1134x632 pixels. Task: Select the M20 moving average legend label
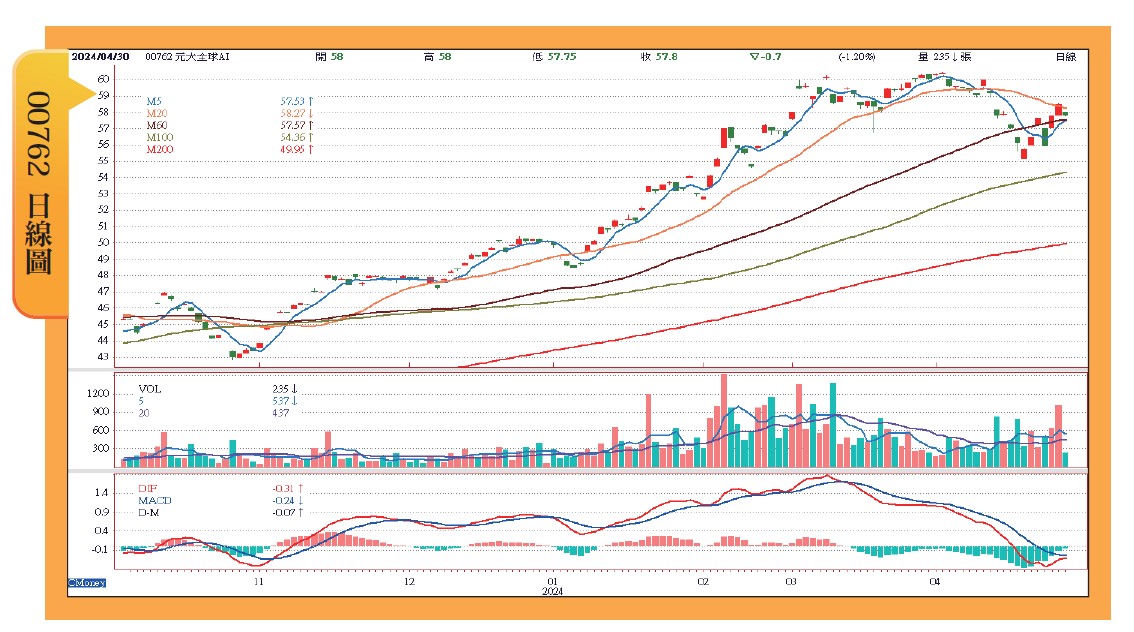click(155, 114)
